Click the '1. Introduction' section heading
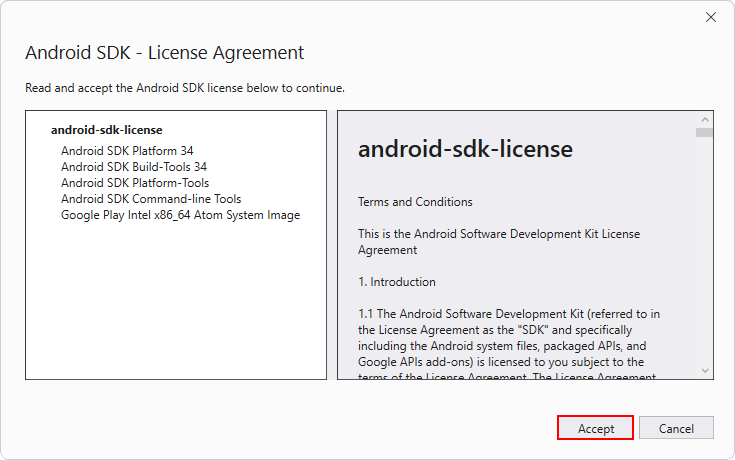Viewport: 735px width, 460px height. pyautogui.click(x=397, y=281)
